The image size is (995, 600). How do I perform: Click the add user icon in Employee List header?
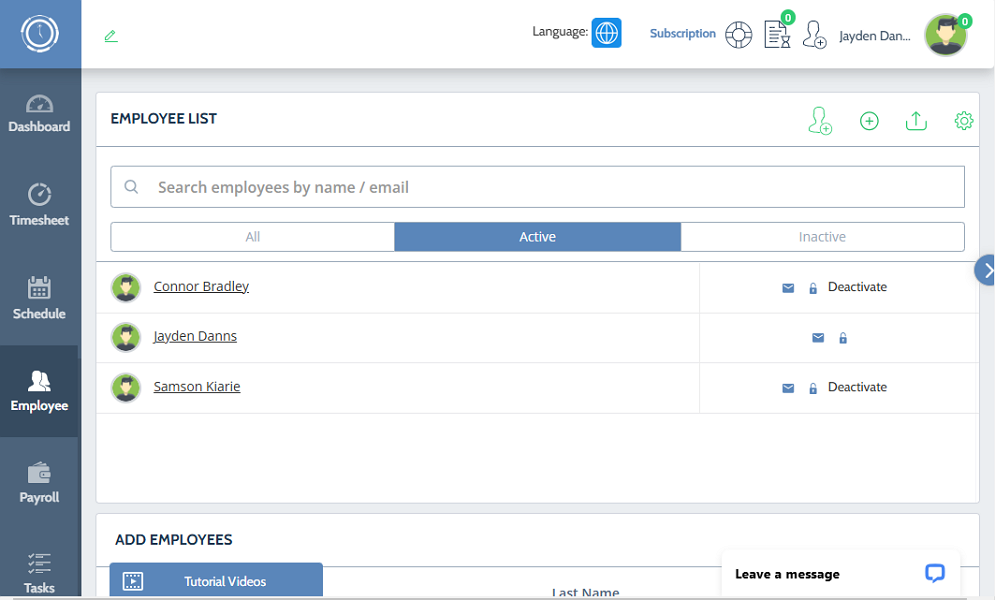point(820,121)
